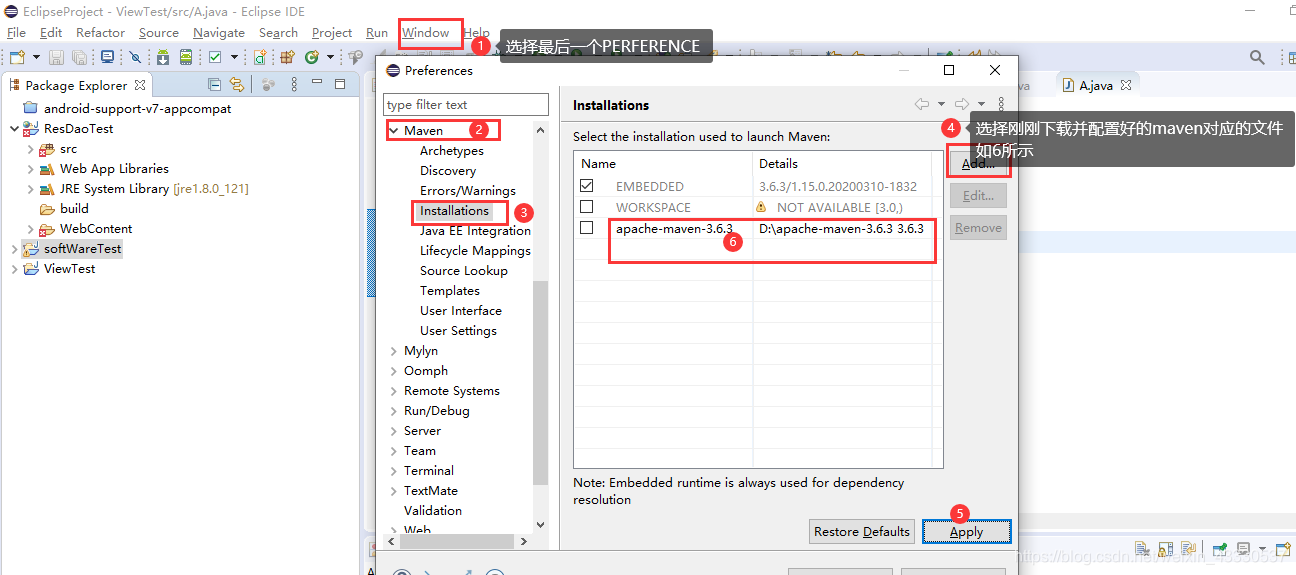
Task: Open the Preferences page menu dots
Action: (x=1001, y=104)
